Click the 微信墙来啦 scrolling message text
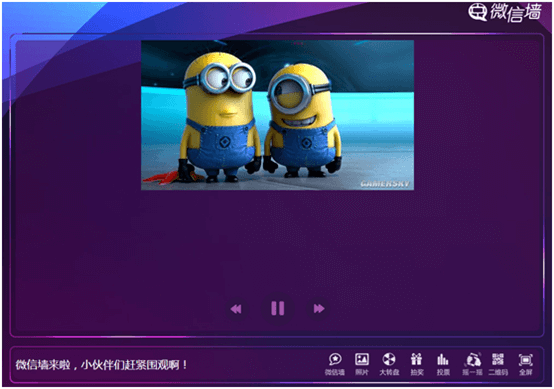Image resolution: width=554 pixels, height=389 pixels. pyautogui.click(x=101, y=365)
